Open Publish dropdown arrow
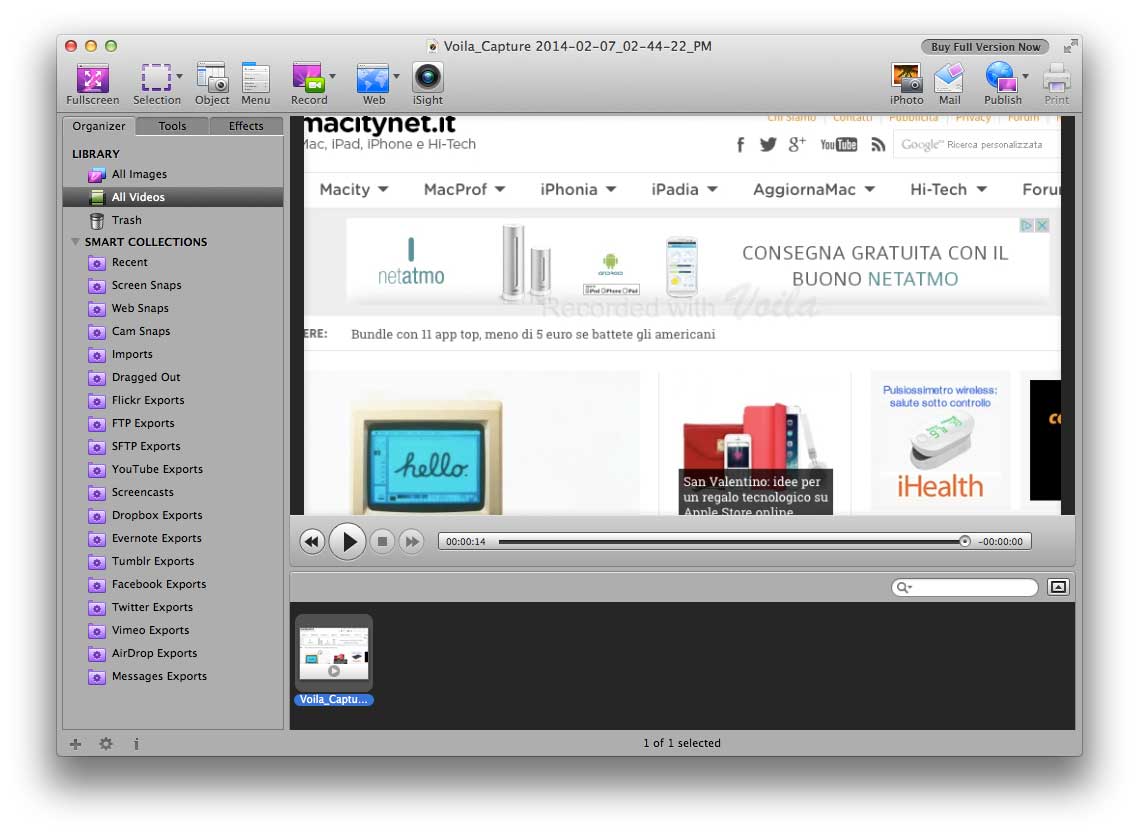The height and width of the screenshot is (835, 1139). (x=1025, y=76)
